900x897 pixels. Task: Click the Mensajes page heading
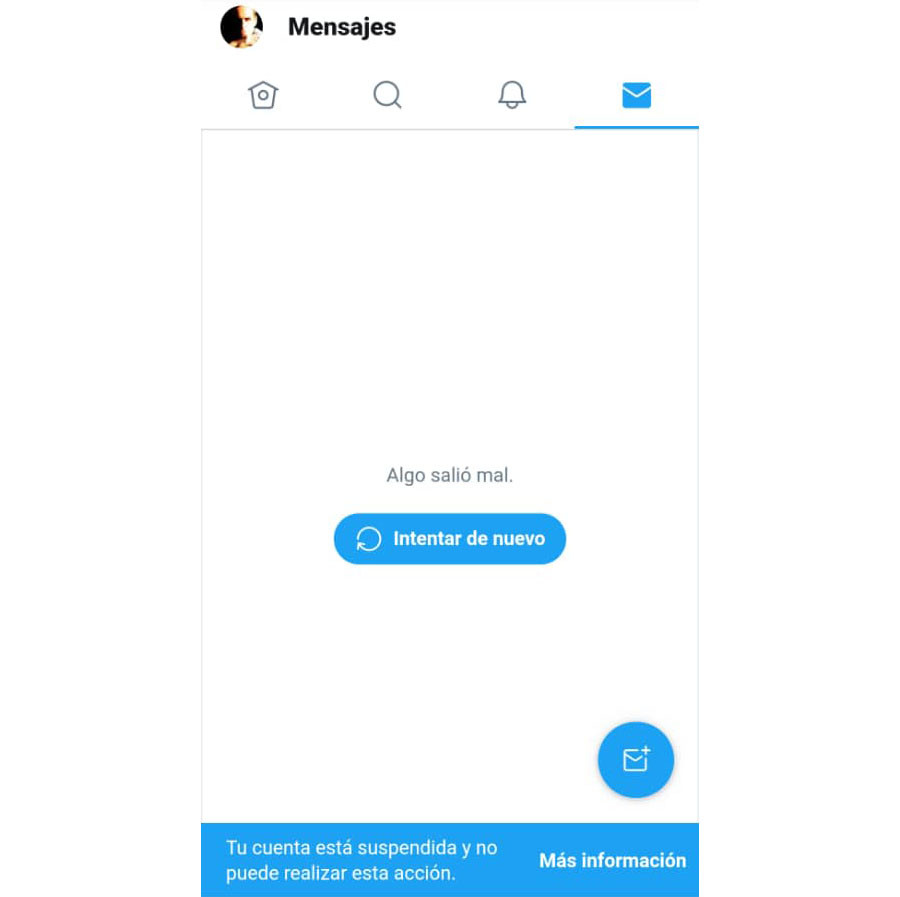coord(342,27)
